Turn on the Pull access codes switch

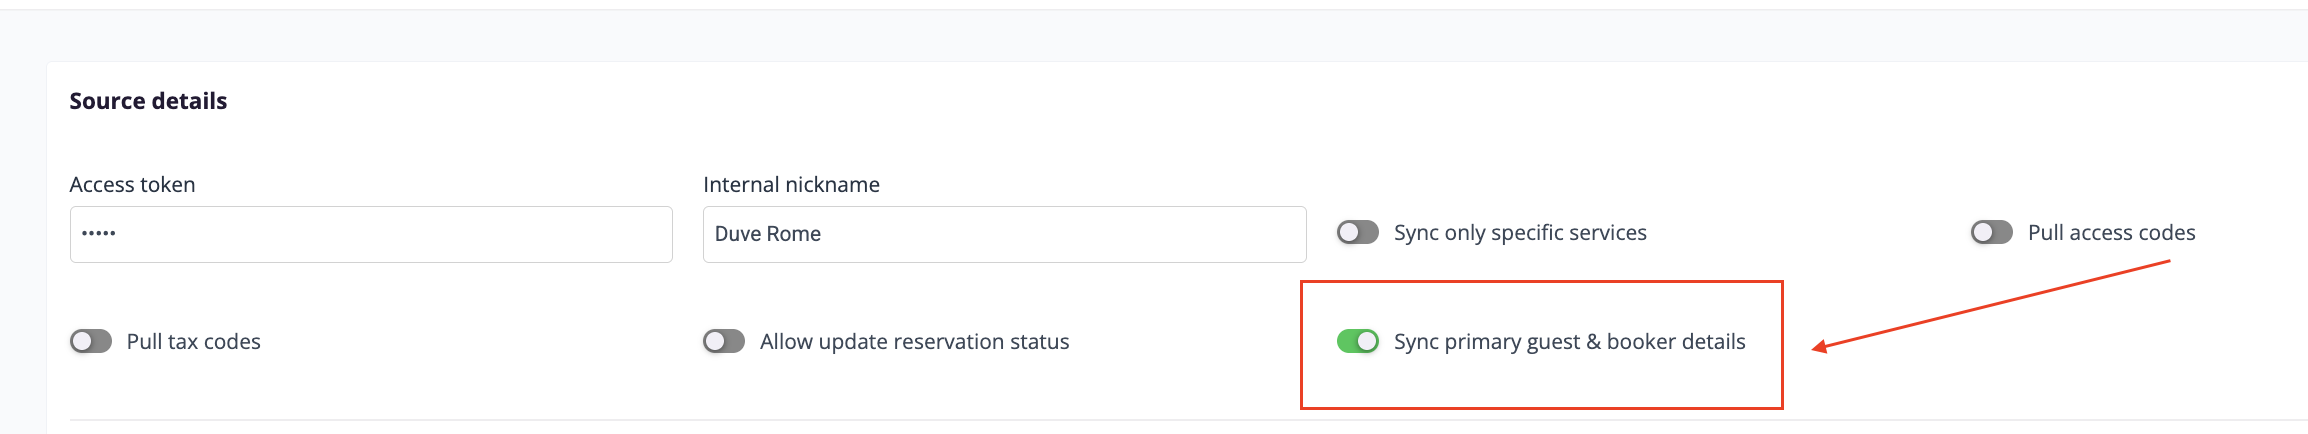[x=1991, y=233]
